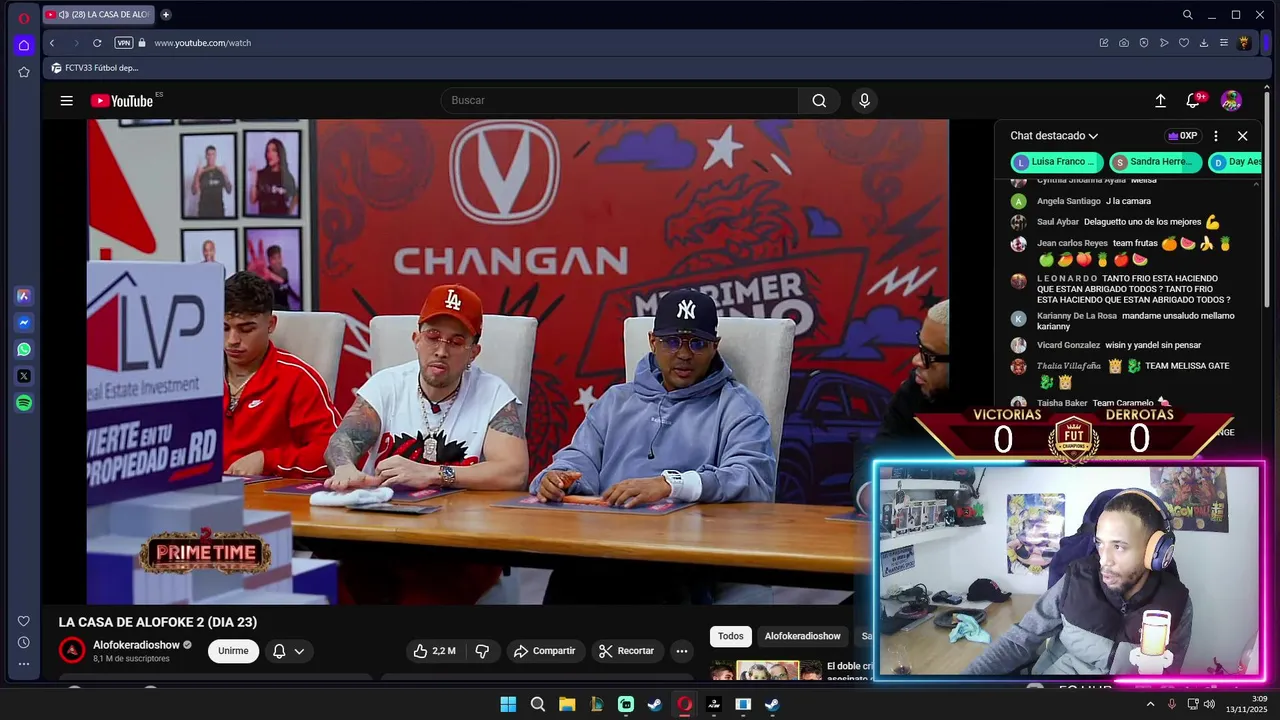Image resolution: width=1280 pixels, height=720 pixels.
Task: Open the Alofokeradioshow channel name link
Action: pos(136,645)
